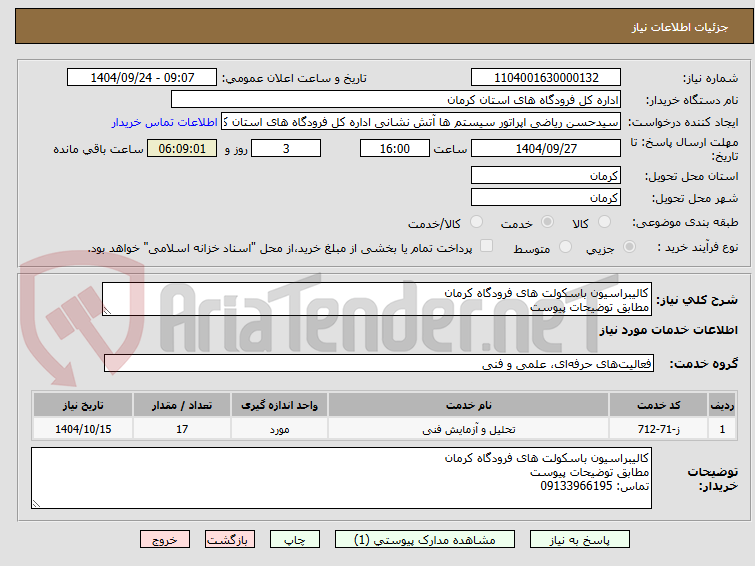
Task: Open اطلاعات تماس خریدار link
Action: click(x=165, y=122)
